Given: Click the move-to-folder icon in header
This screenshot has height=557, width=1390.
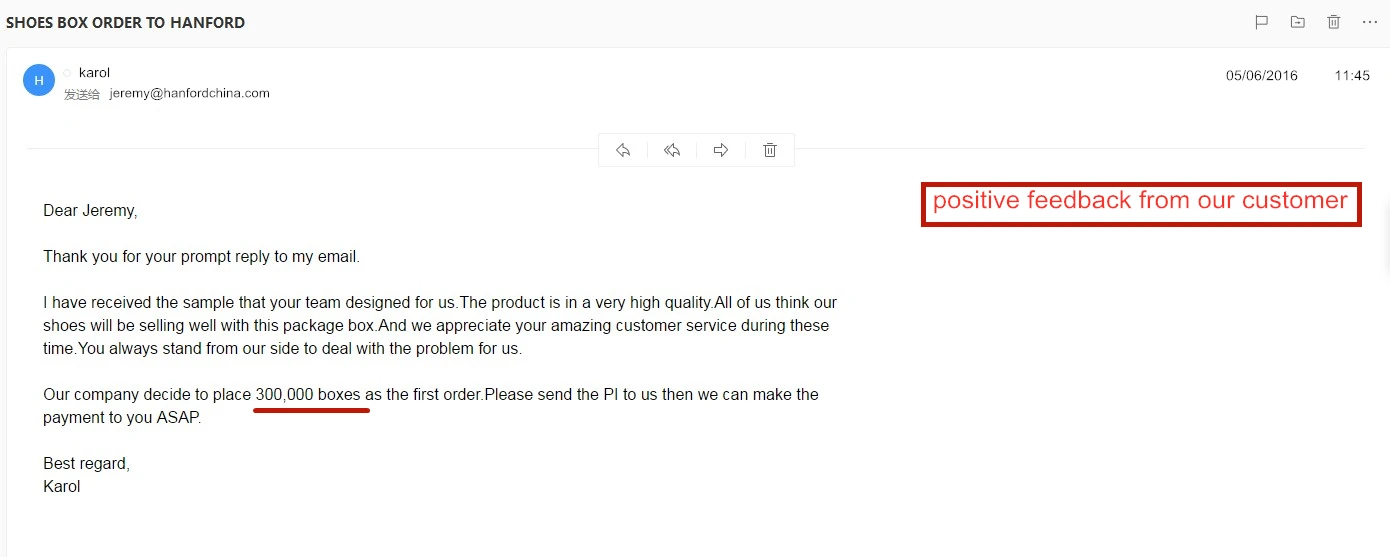Looking at the screenshot, I should (1297, 22).
